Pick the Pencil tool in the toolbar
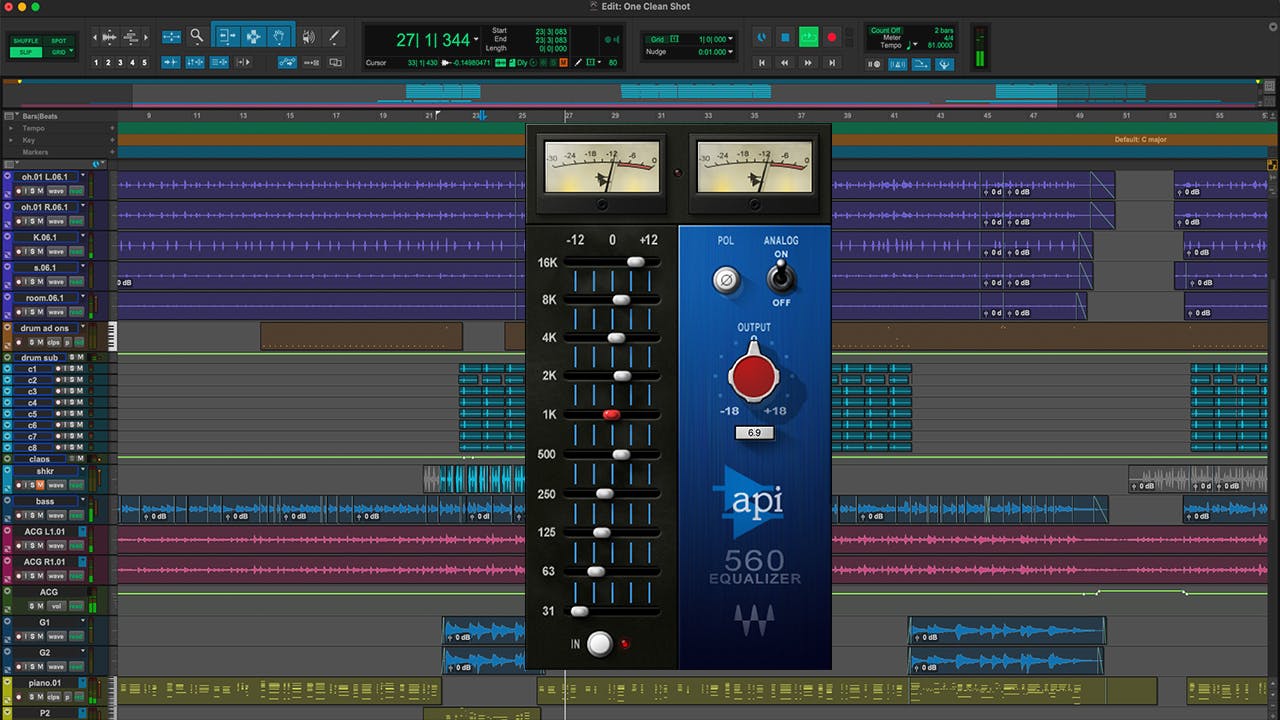The width and height of the screenshot is (1280, 720). coord(334,37)
